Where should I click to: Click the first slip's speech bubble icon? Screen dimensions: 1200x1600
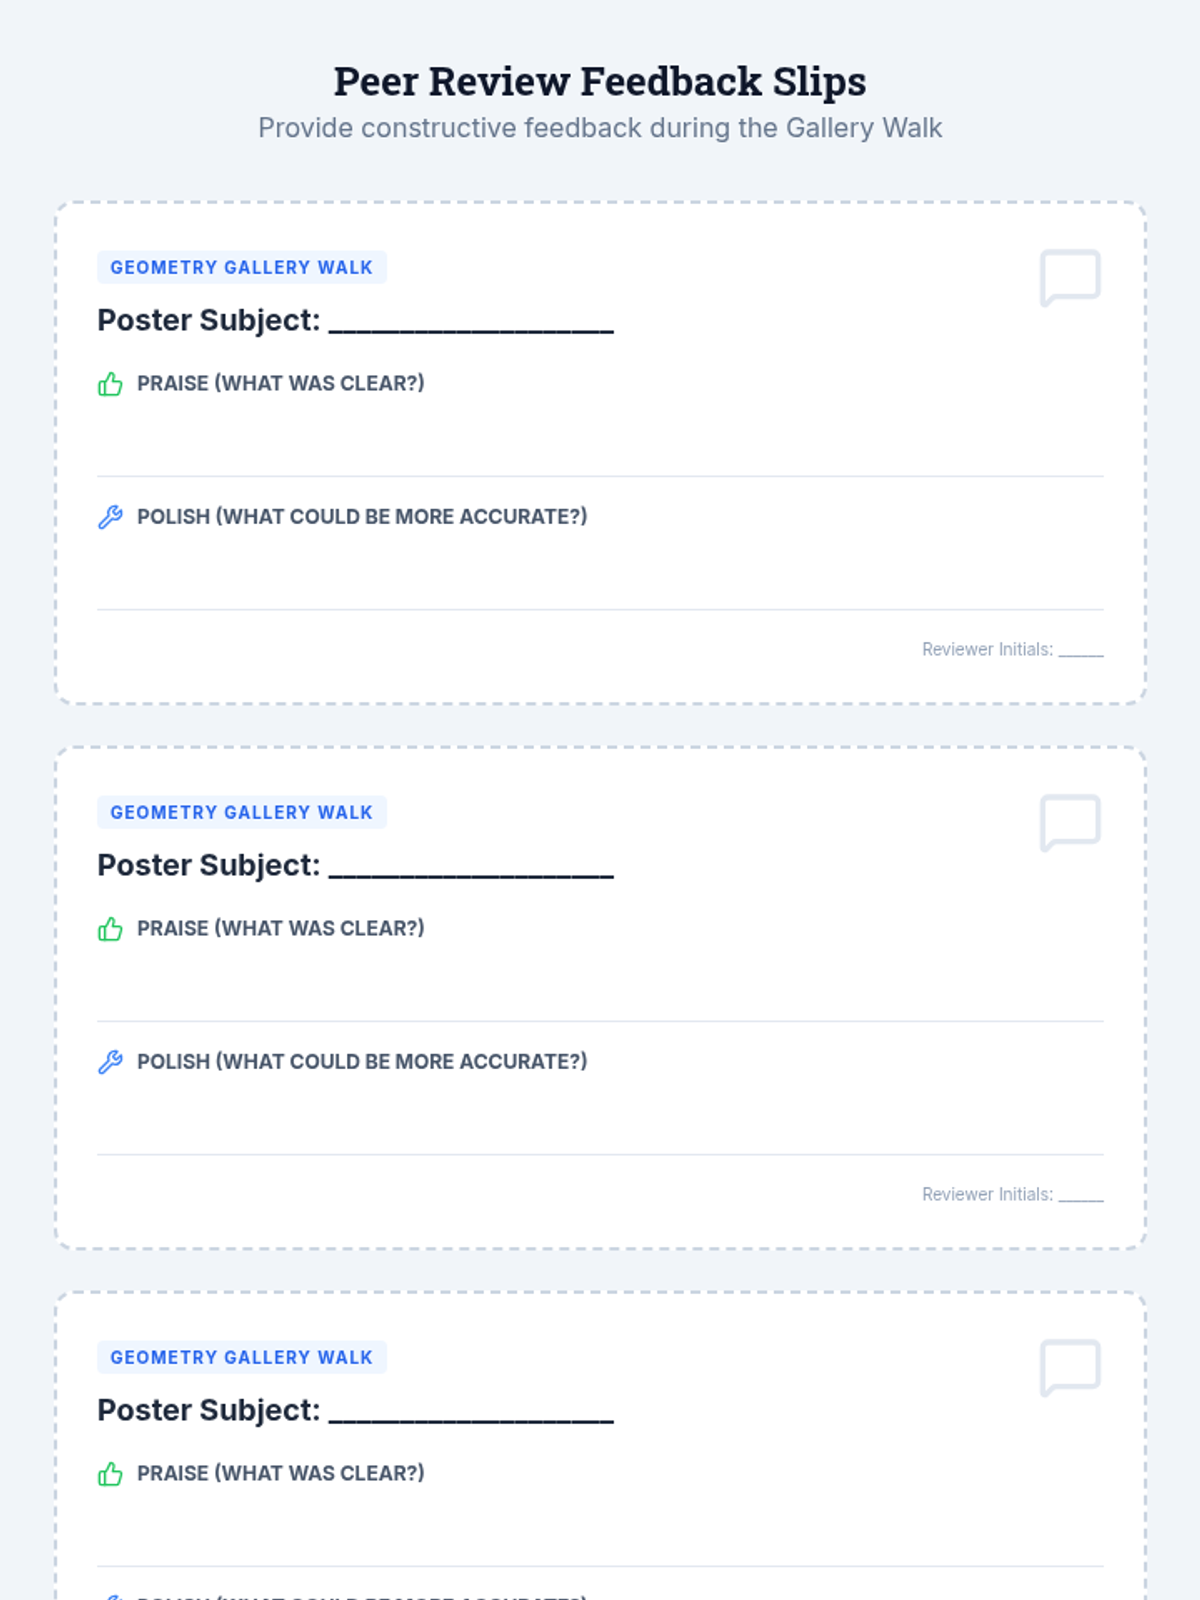1071,277
